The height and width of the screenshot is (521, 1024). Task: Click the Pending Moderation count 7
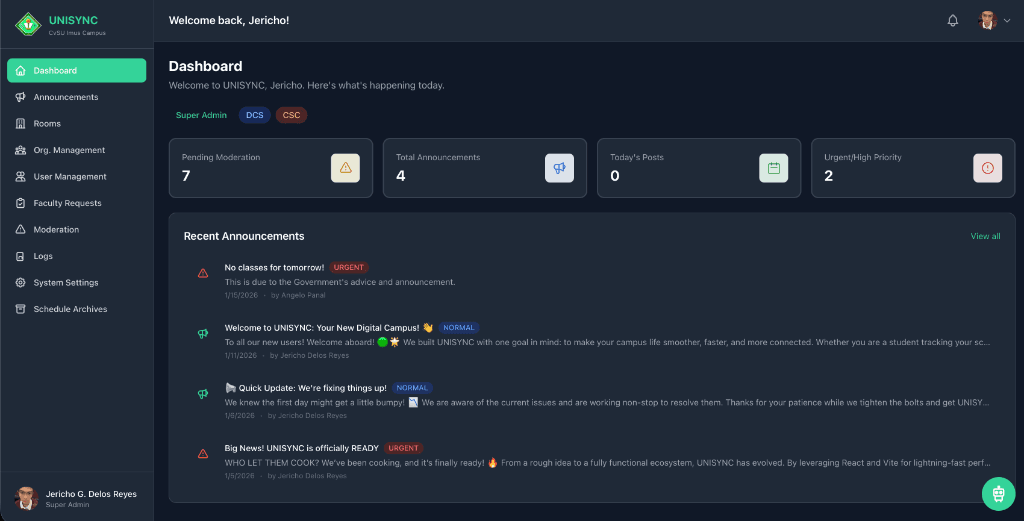pos(186,176)
